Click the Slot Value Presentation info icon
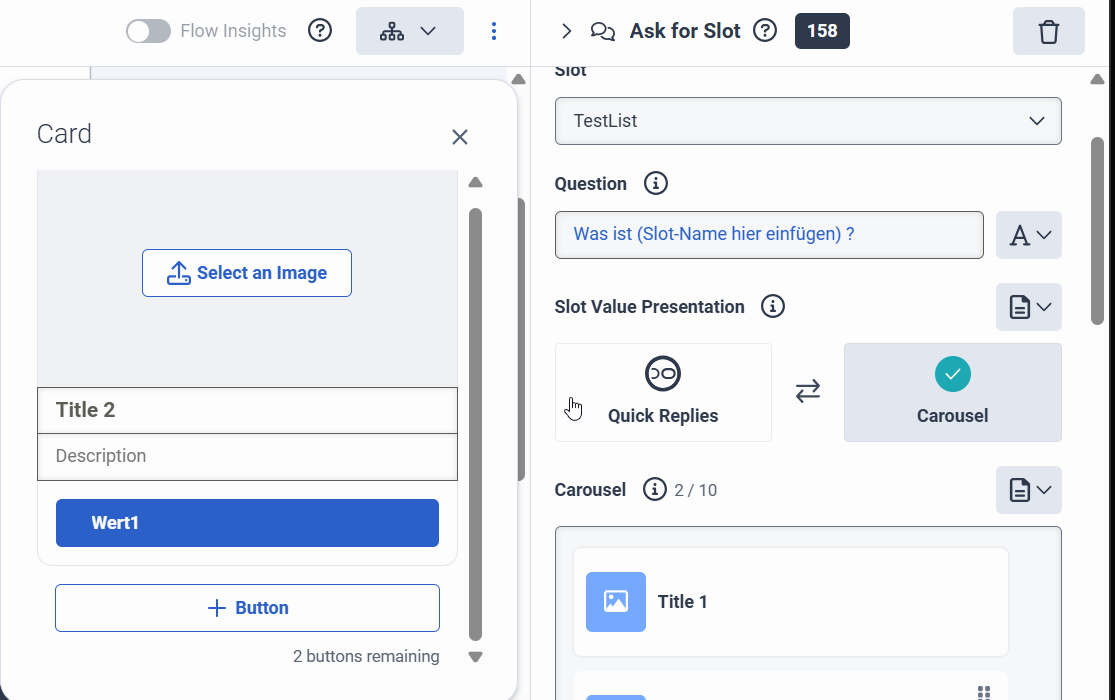1115x700 pixels. coord(772,307)
